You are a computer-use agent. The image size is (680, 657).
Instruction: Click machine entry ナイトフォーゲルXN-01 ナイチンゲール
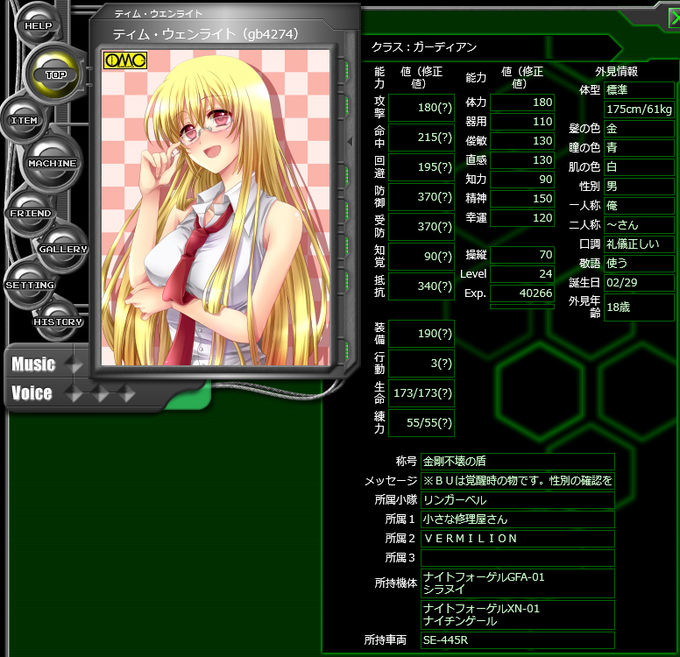pyautogui.click(x=517, y=615)
